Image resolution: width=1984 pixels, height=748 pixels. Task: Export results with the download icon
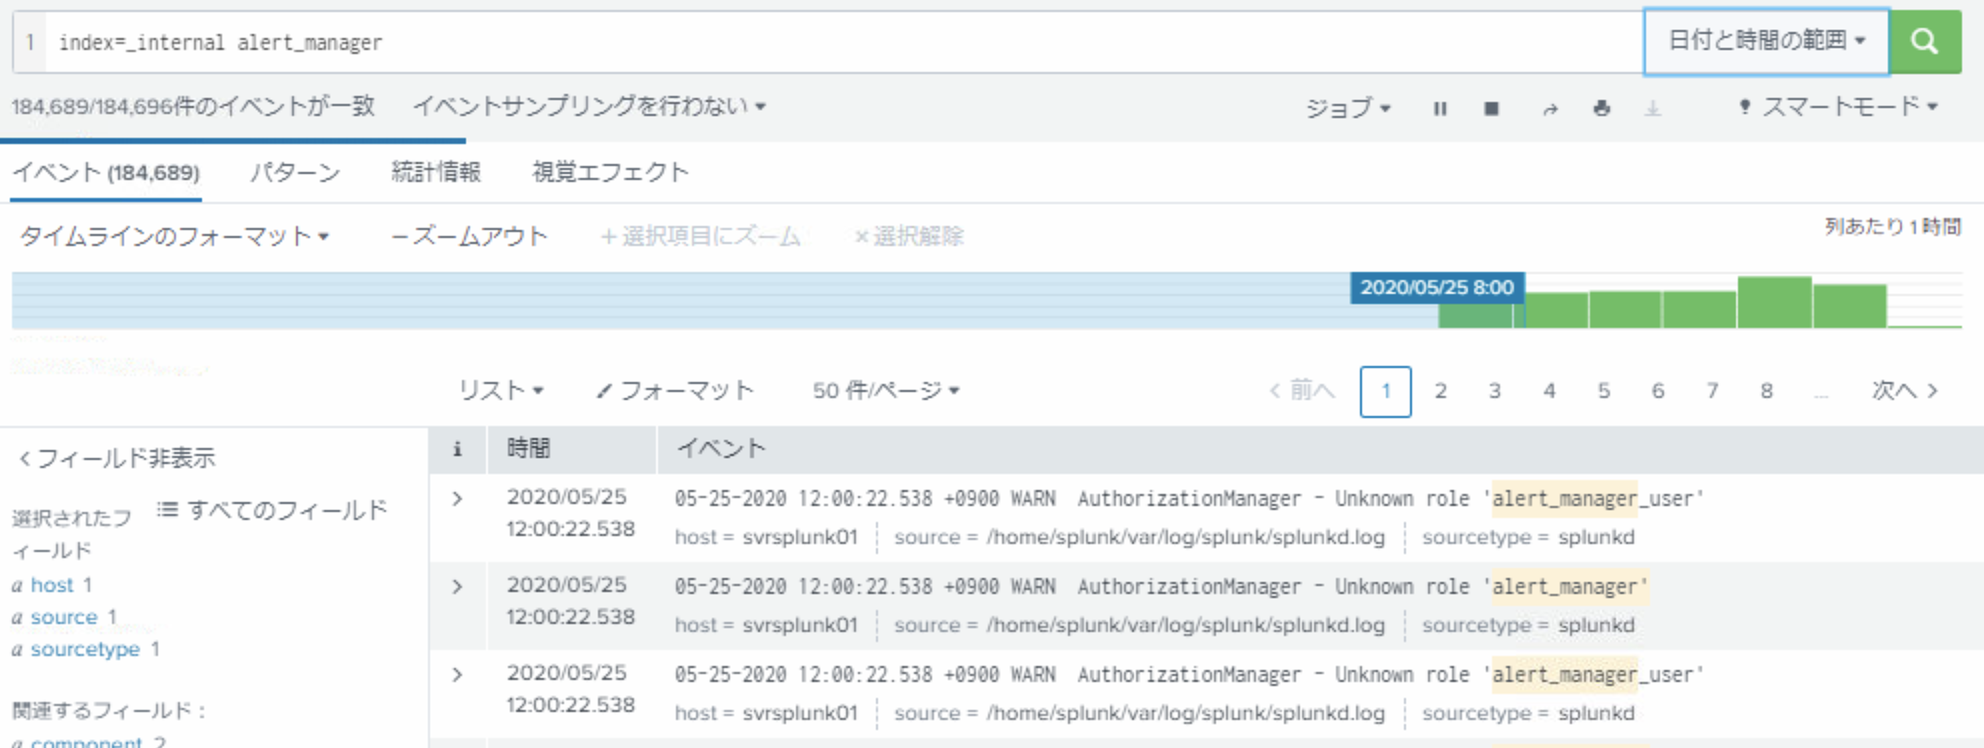(1653, 108)
